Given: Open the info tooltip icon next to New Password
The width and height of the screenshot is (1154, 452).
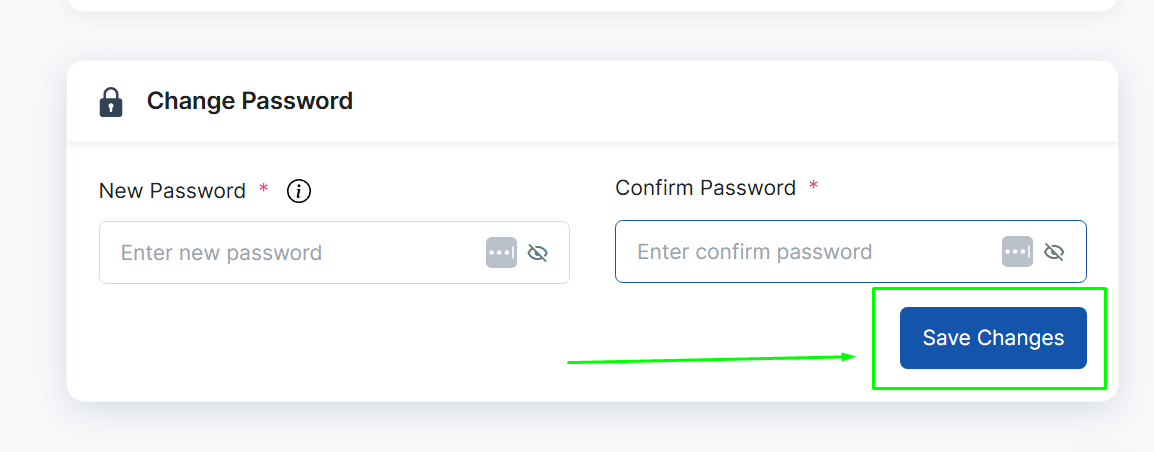Looking at the screenshot, I should [x=299, y=191].
